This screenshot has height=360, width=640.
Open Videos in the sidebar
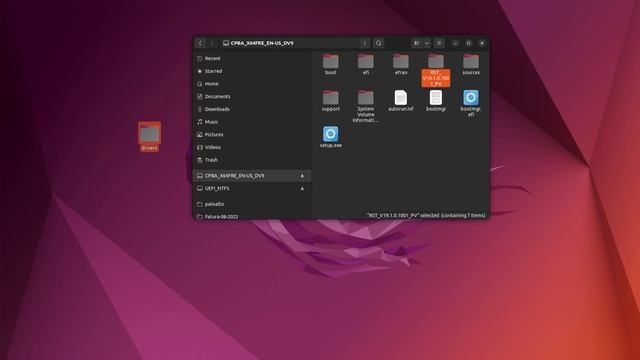click(252, 147)
